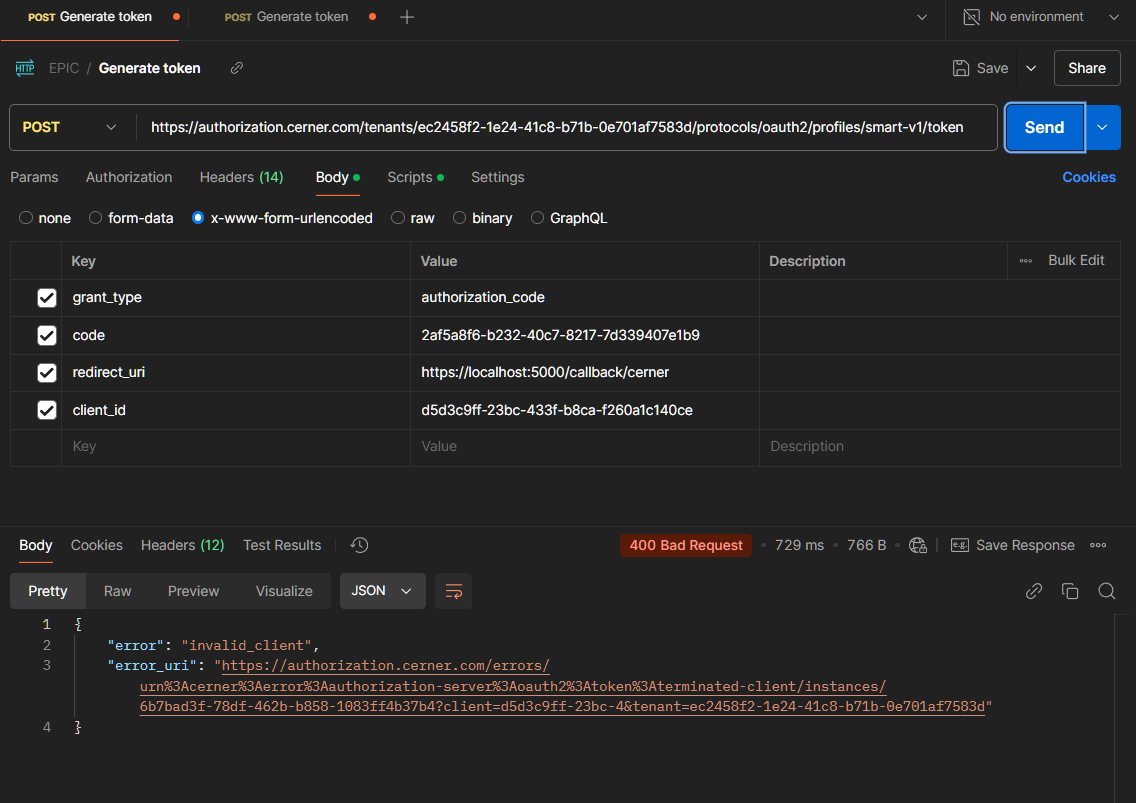Click the Save floppy disk icon

coord(961,68)
